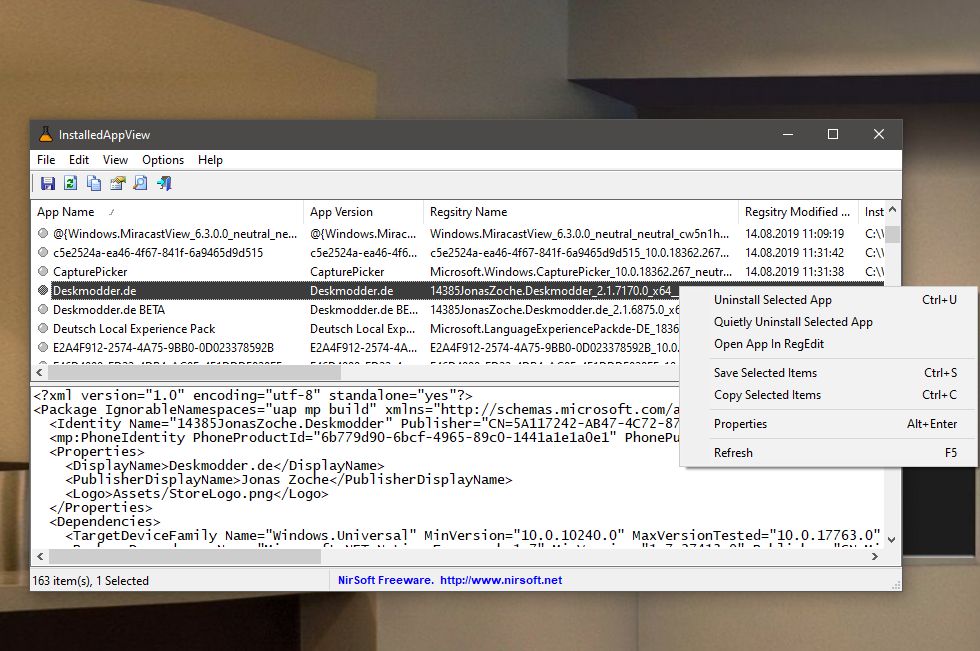
Task: Open the Options menu
Action: coord(162,160)
